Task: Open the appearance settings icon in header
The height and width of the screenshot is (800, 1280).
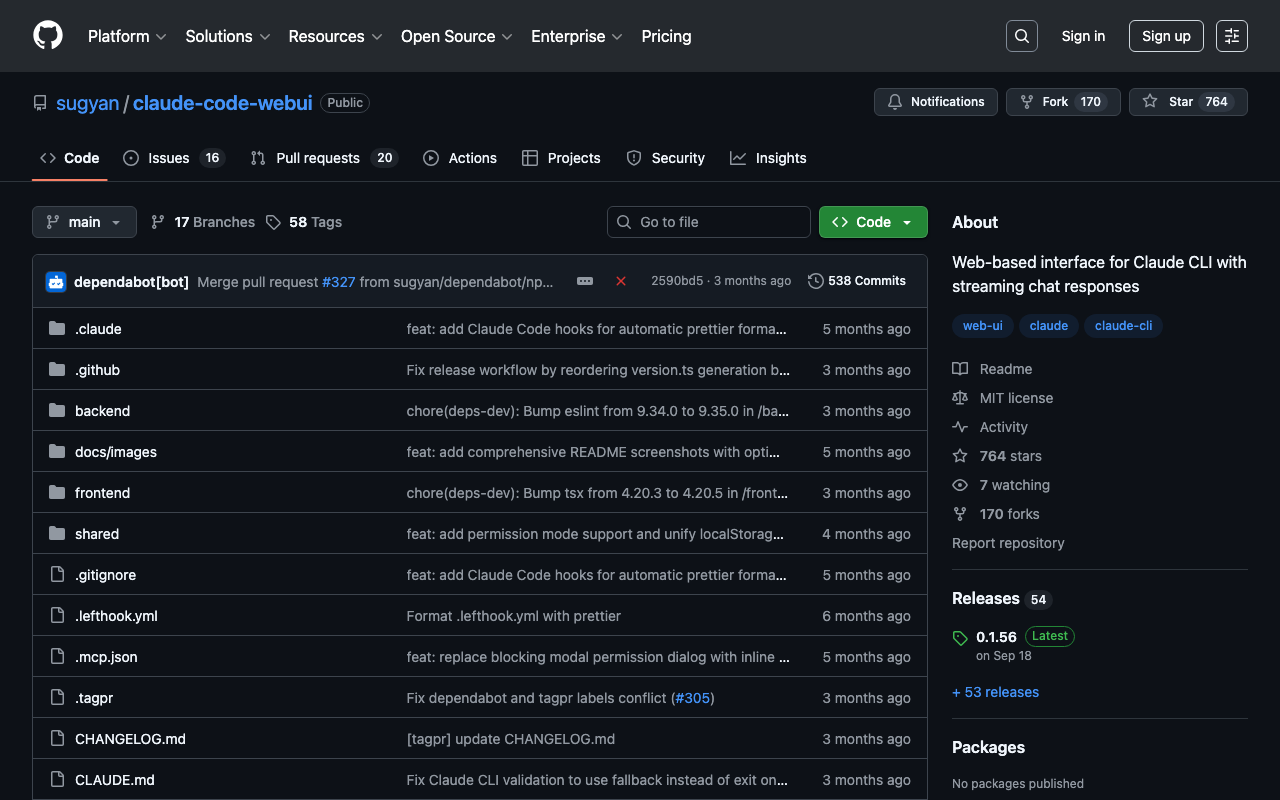Action: [x=1231, y=36]
